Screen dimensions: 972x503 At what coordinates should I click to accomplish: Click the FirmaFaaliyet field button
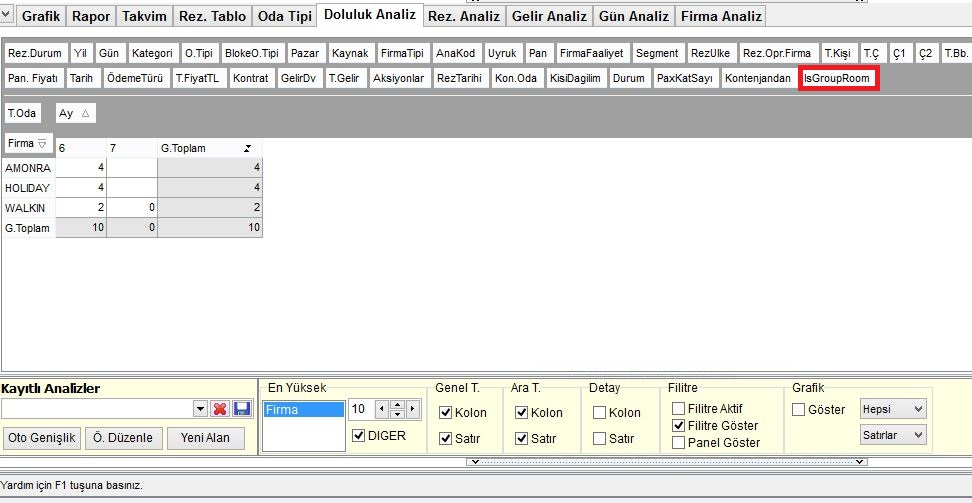click(x=591, y=53)
